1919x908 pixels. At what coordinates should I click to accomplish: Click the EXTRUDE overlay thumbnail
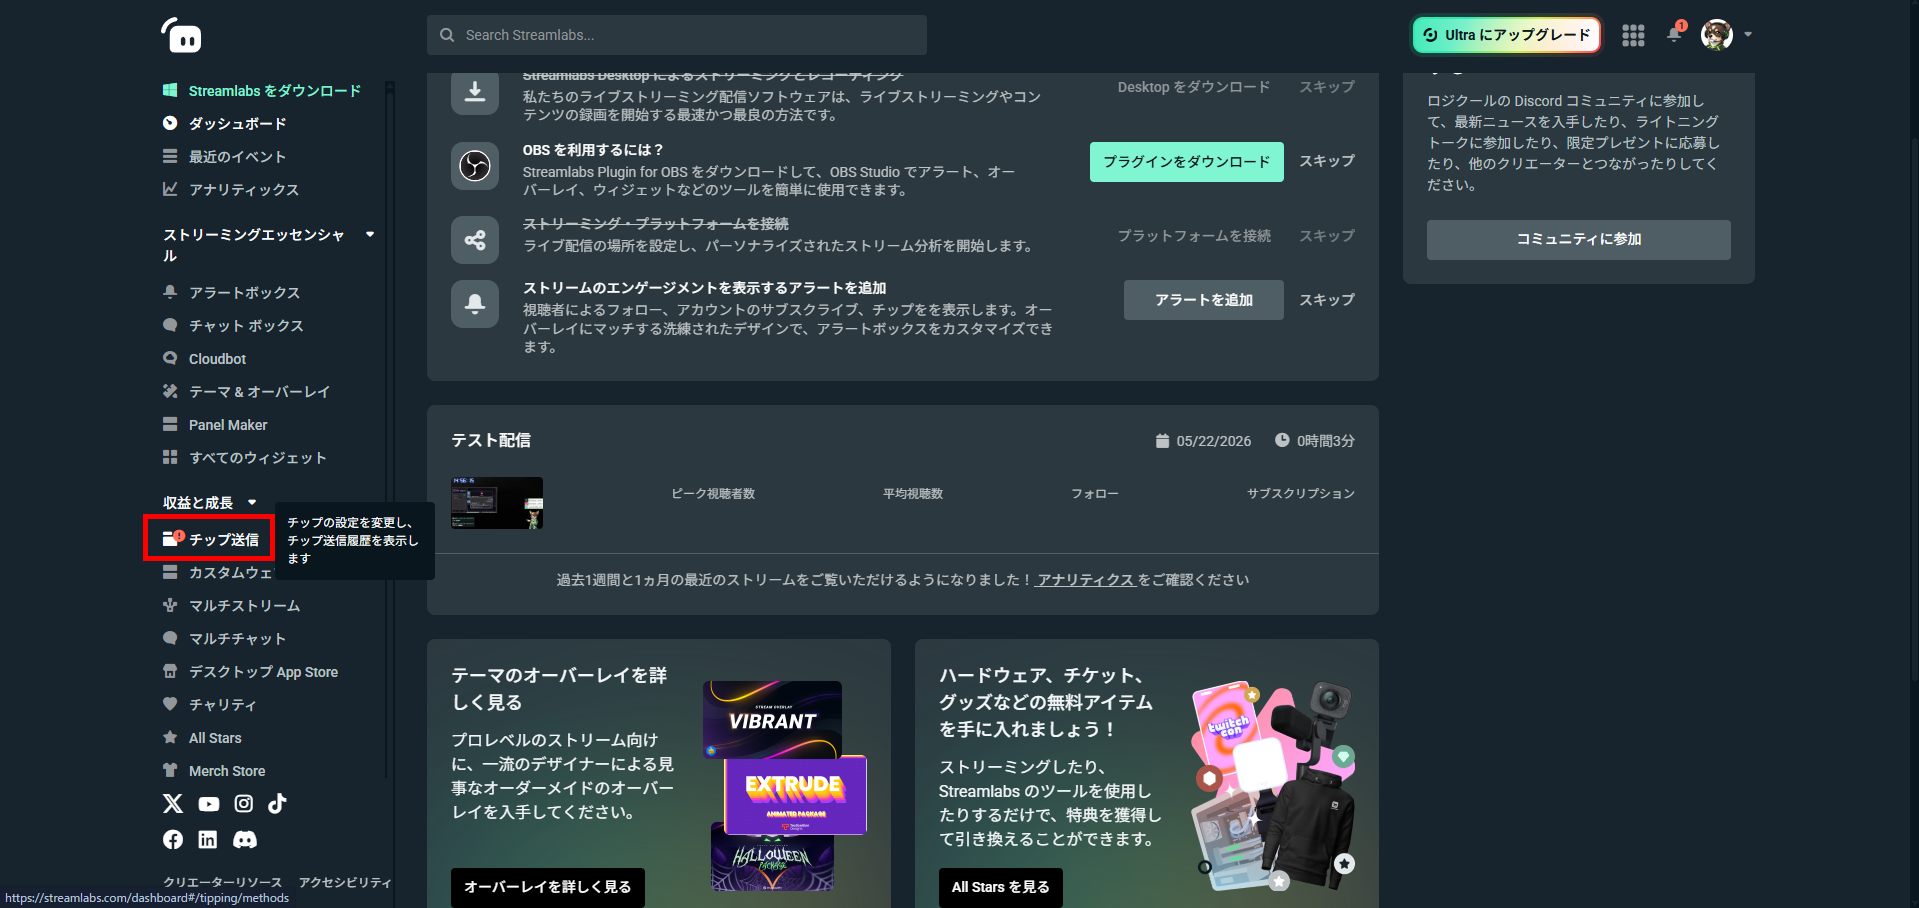pyautogui.click(x=795, y=795)
